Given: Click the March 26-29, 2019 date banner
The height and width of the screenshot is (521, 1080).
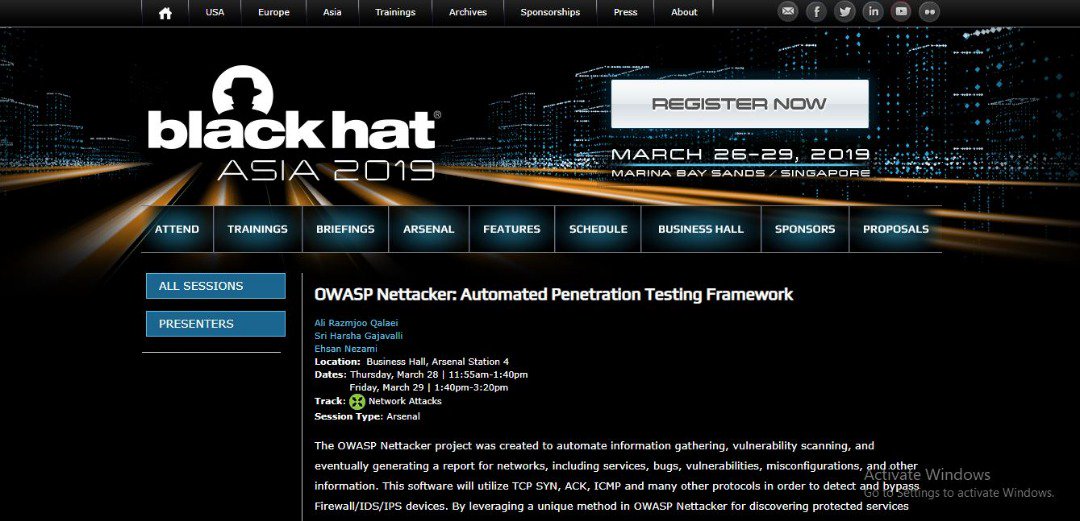Looking at the screenshot, I should click(x=740, y=154).
